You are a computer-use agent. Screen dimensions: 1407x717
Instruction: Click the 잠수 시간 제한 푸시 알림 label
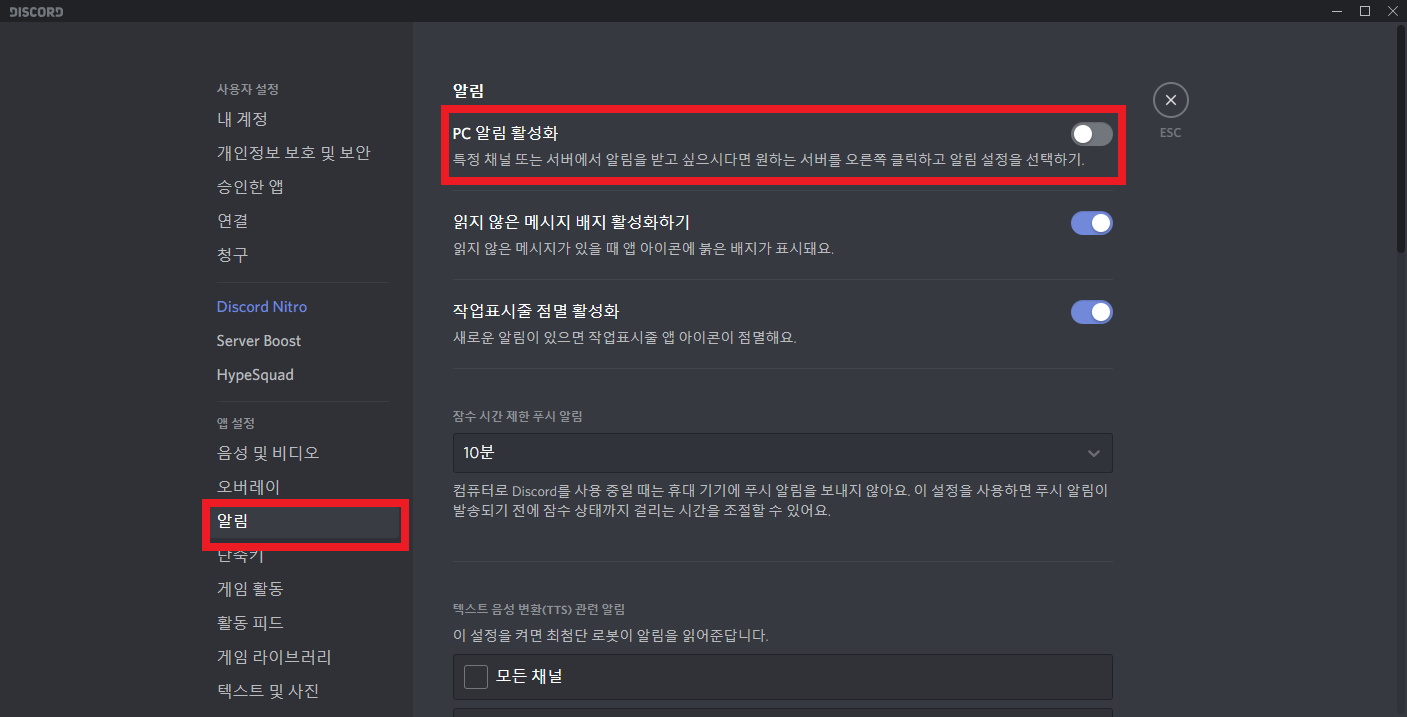517,416
